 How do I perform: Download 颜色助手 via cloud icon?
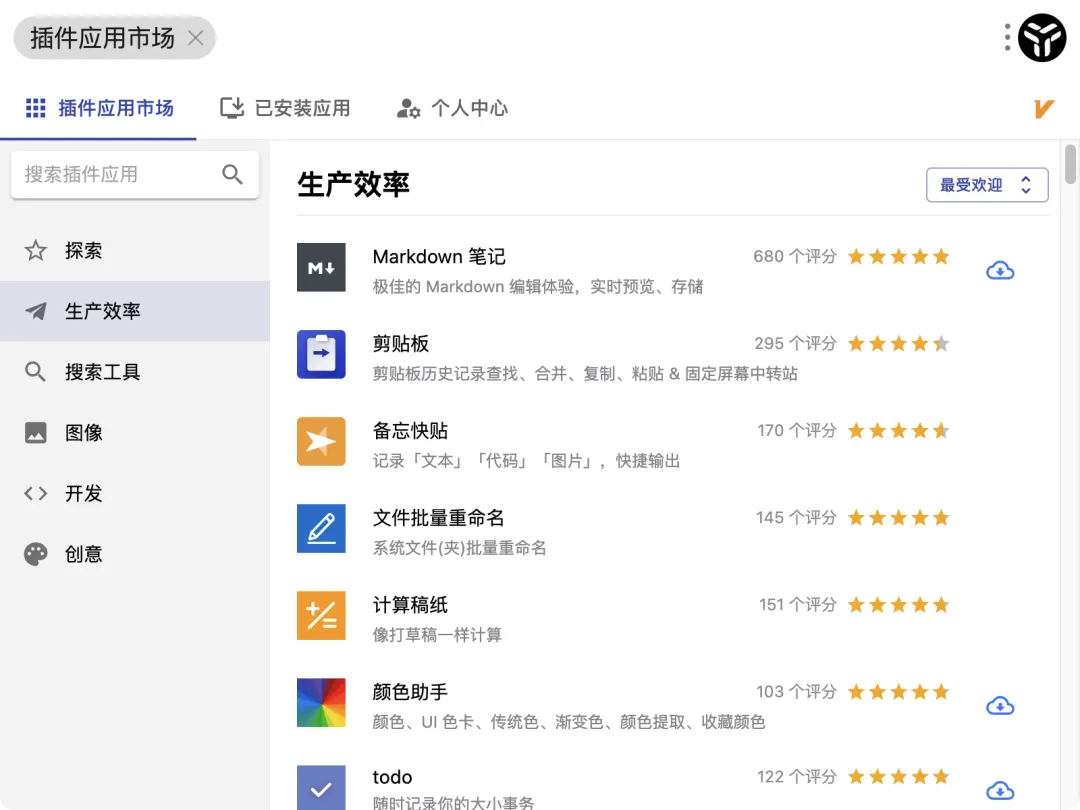[x=1000, y=706]
